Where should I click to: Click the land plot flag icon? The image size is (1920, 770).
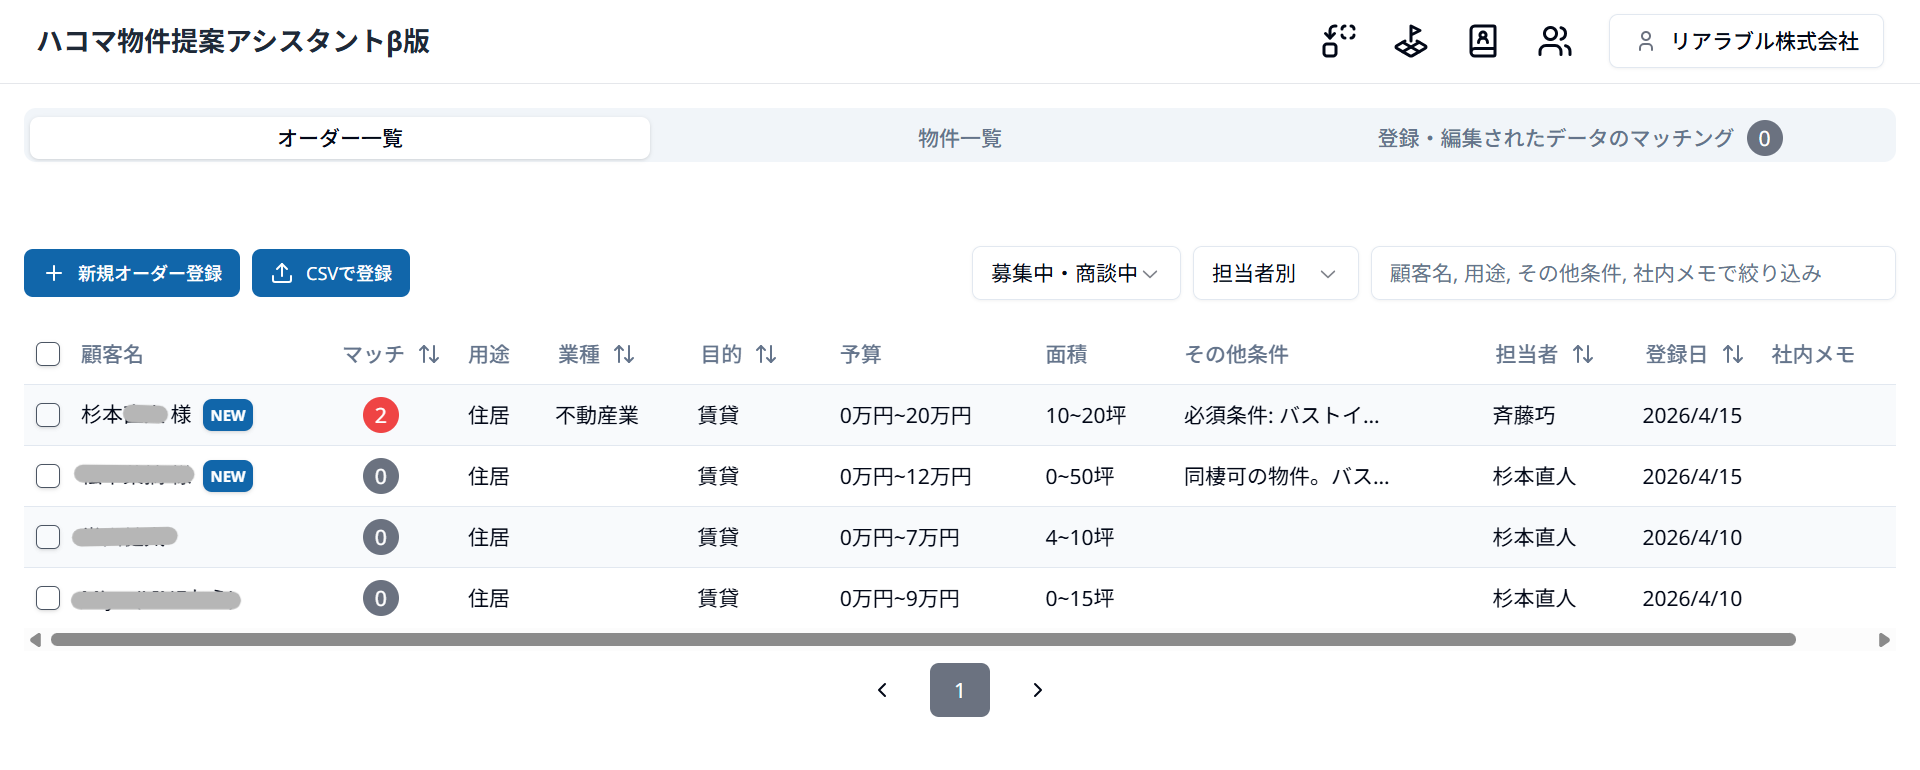tap(1411, 41)
